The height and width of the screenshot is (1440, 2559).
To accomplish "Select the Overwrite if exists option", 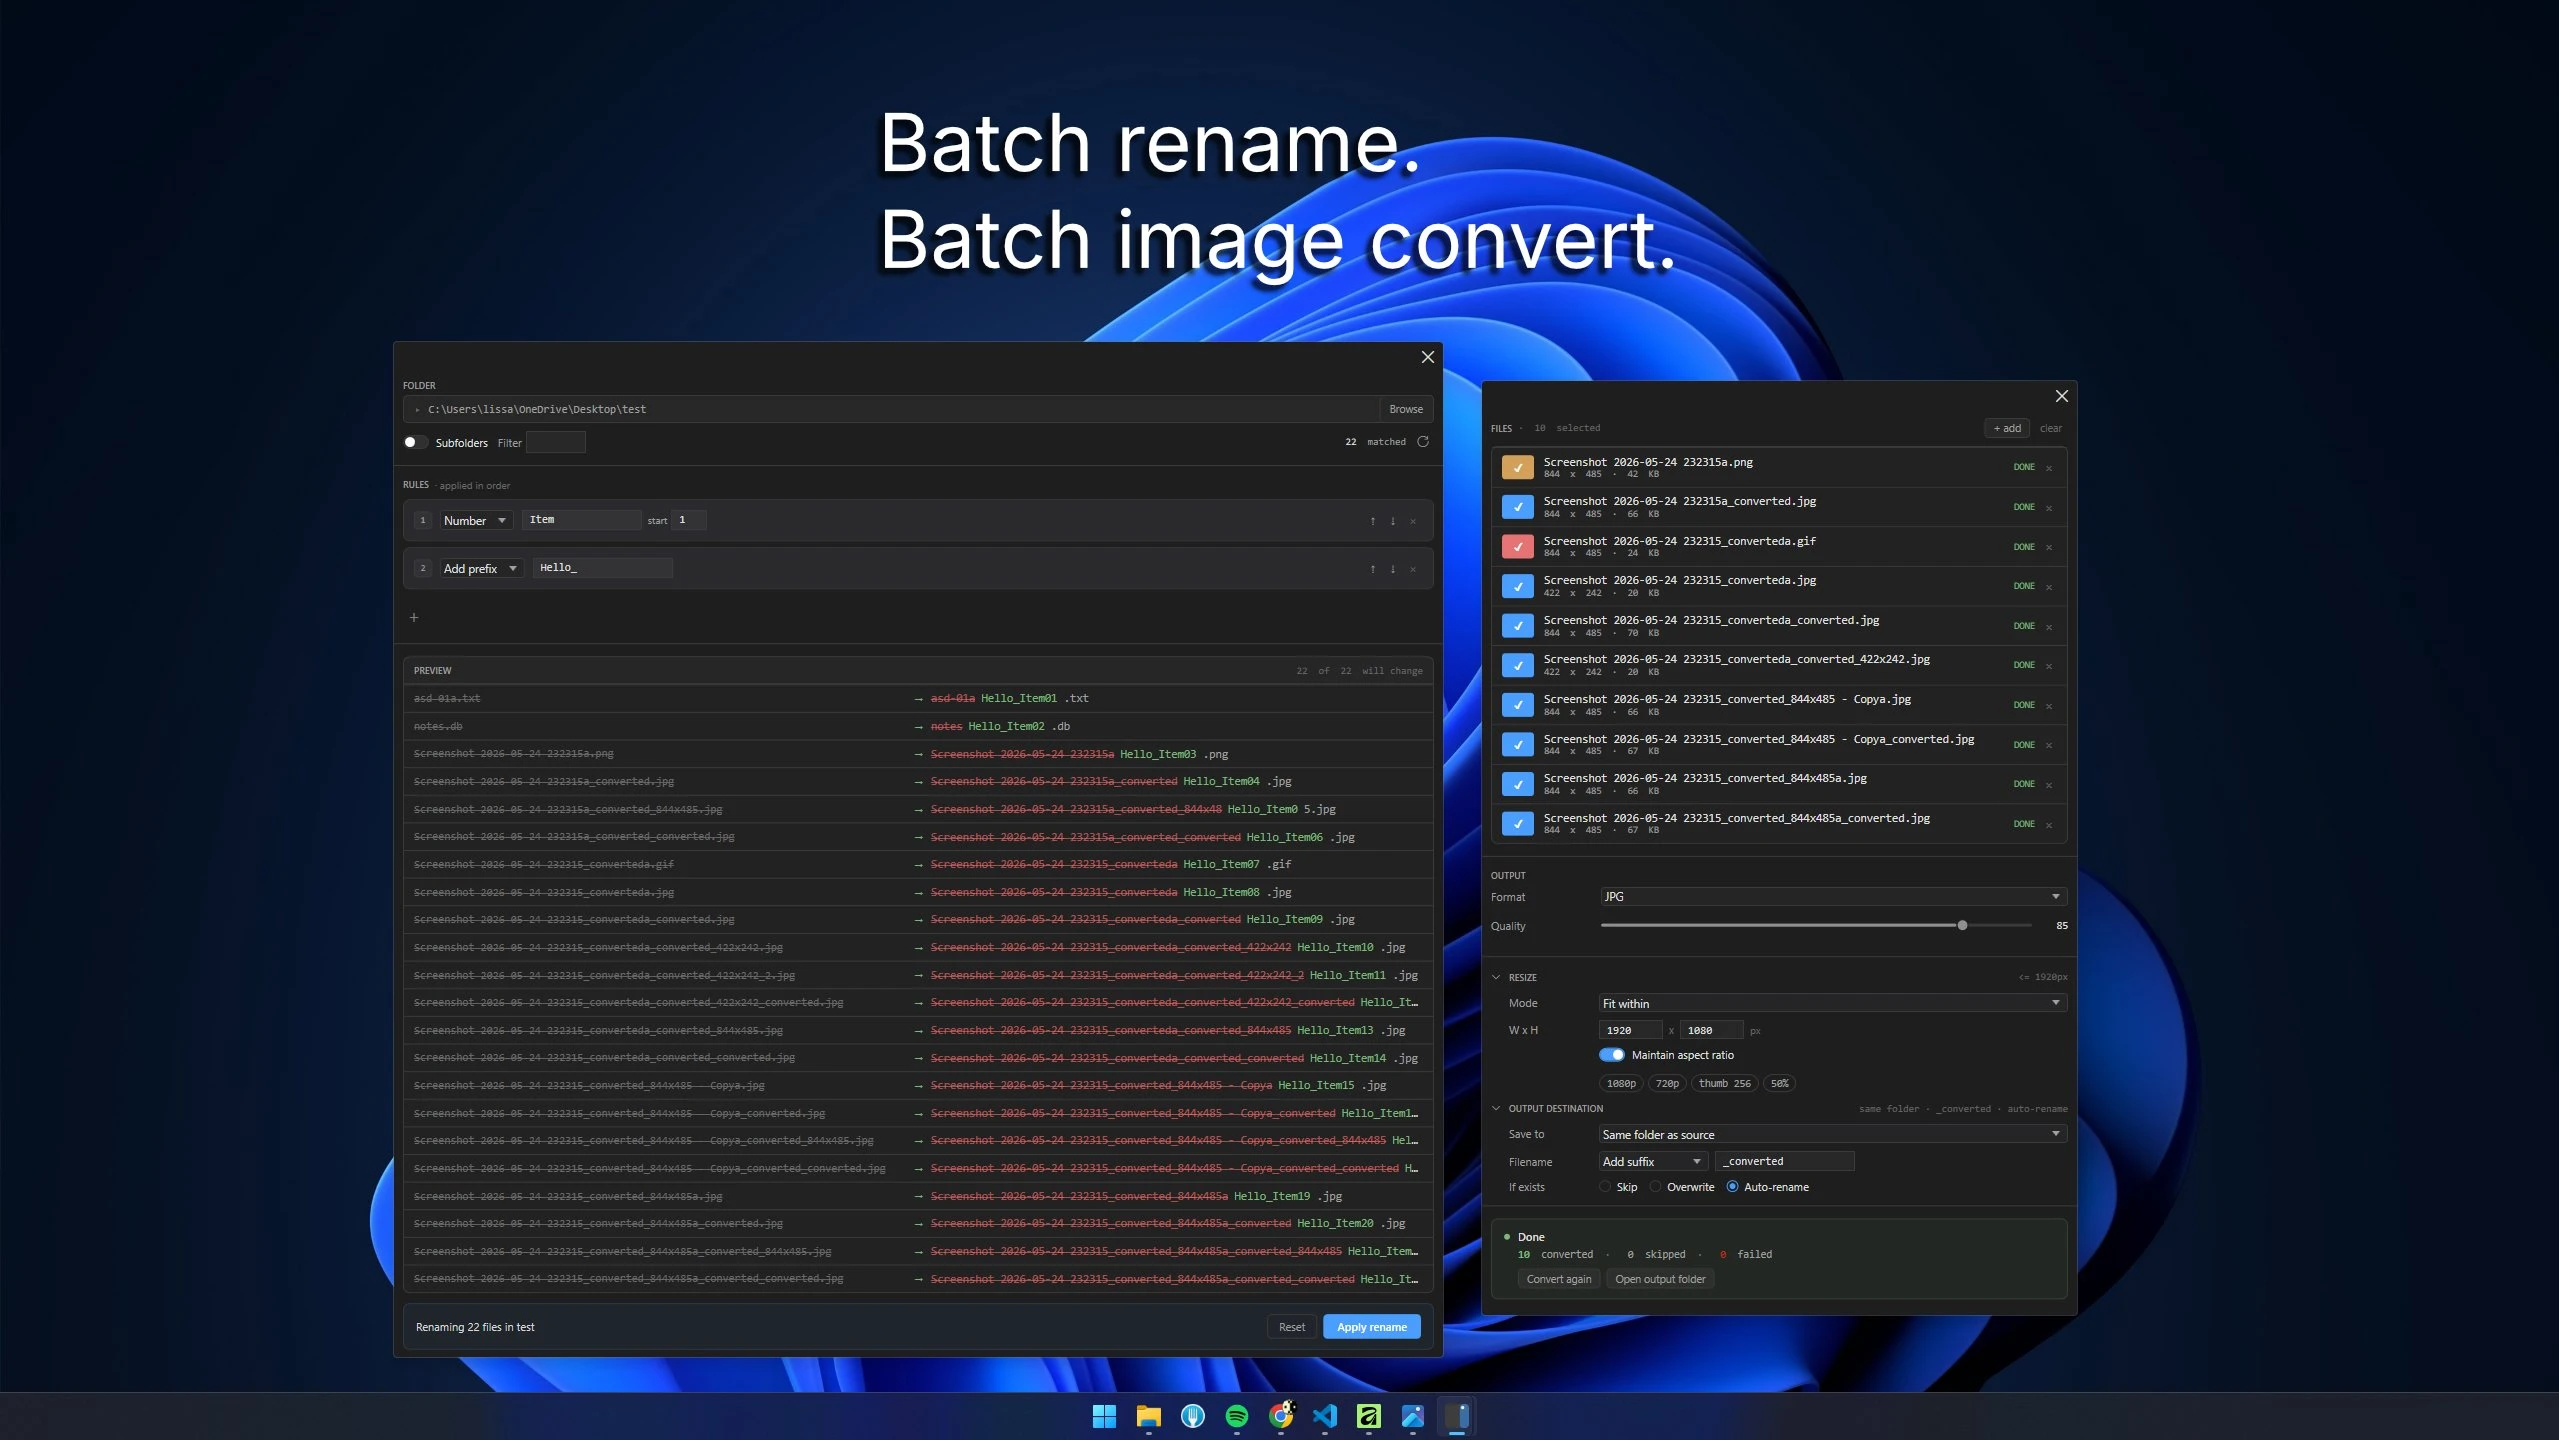I will [1656, 1187].
